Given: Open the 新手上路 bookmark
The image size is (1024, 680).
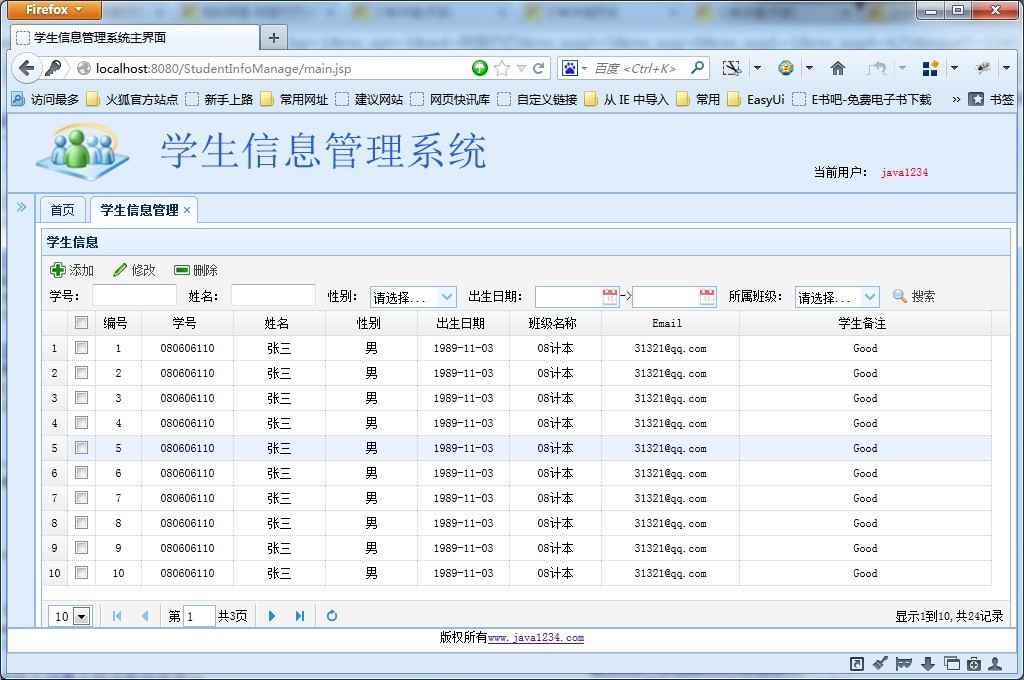Looking at the screenshot, I should click(x=219, y=99).
